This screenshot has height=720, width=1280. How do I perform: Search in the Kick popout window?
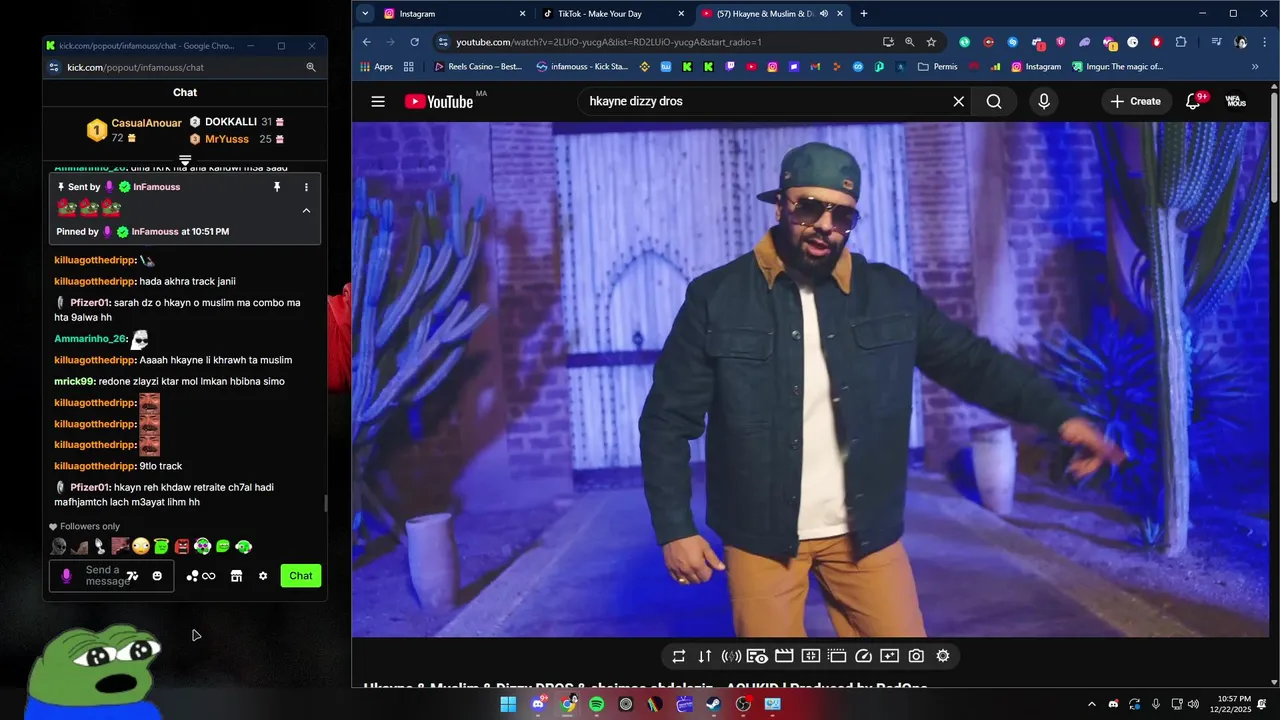[x=311, y=67]
